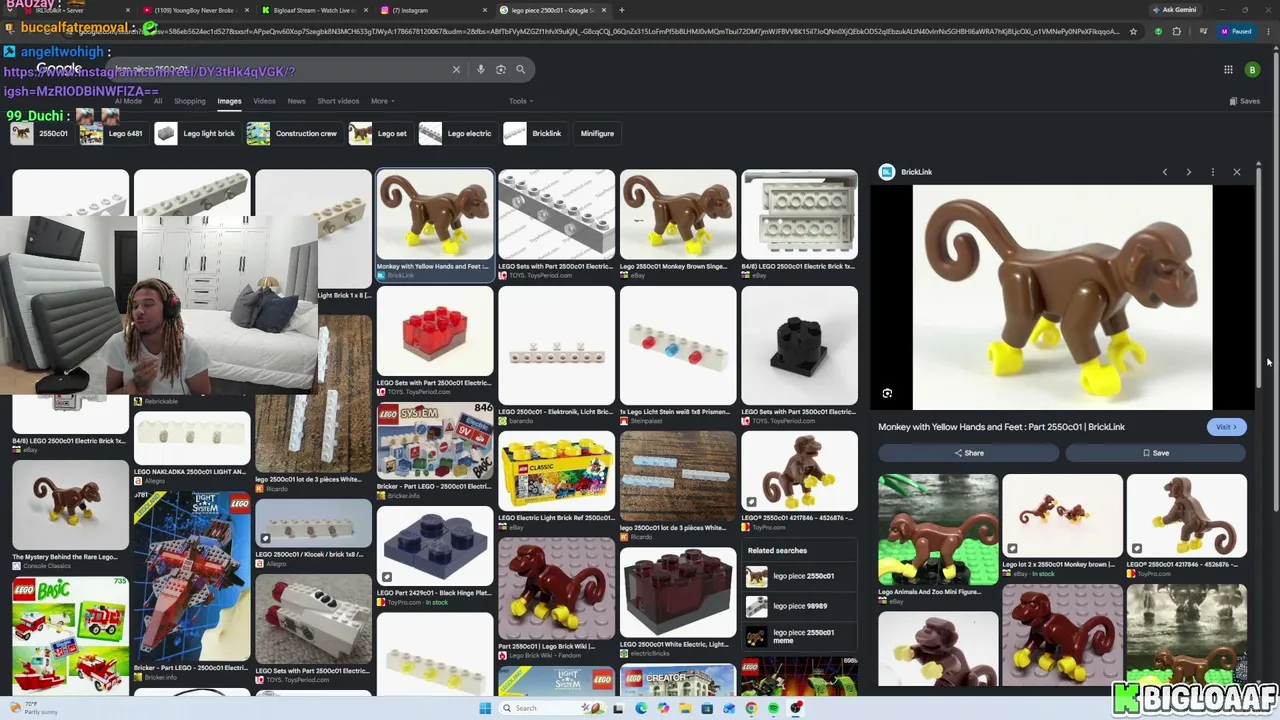Viewport: 1280px width, 720px height.
Task: Apply the Minifigure filter chip
Action: pos(597,133)
